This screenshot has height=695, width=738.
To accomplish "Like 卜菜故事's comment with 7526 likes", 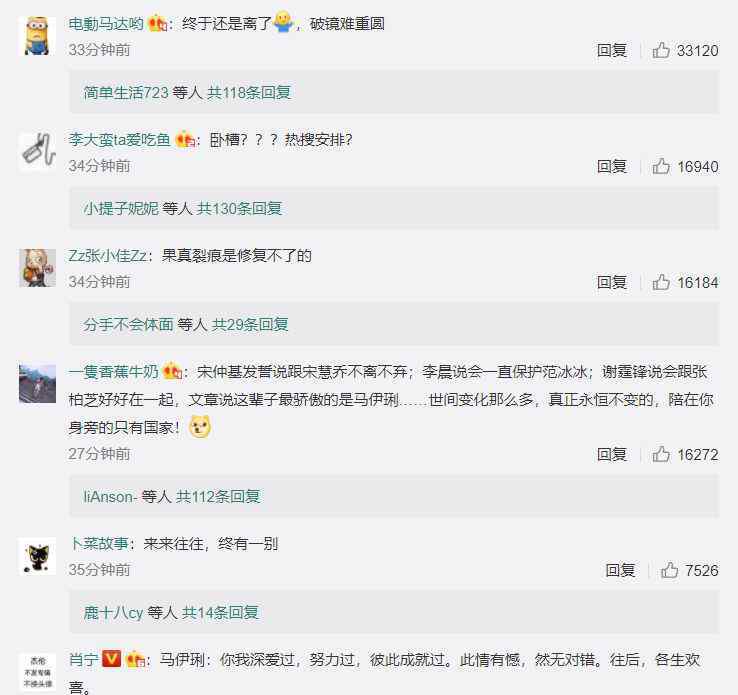I will click(x=669, y=570).
